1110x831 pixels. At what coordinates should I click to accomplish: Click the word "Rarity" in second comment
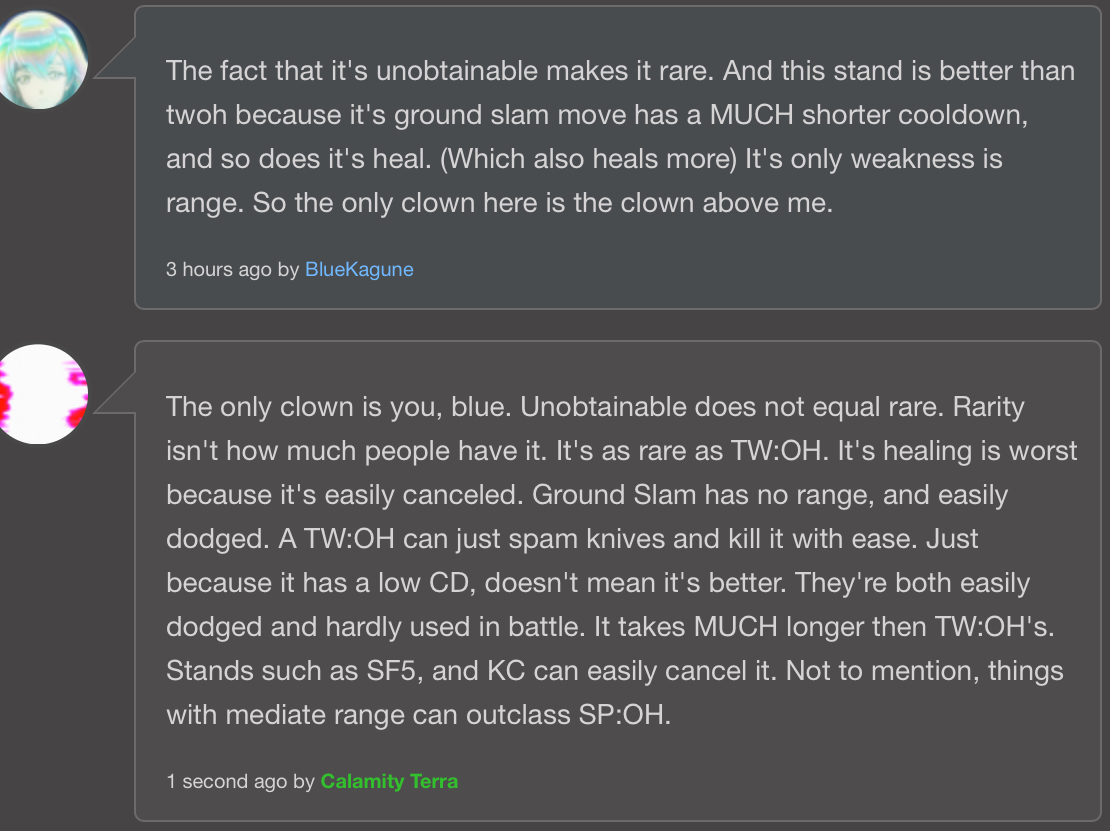click(989, 407)
